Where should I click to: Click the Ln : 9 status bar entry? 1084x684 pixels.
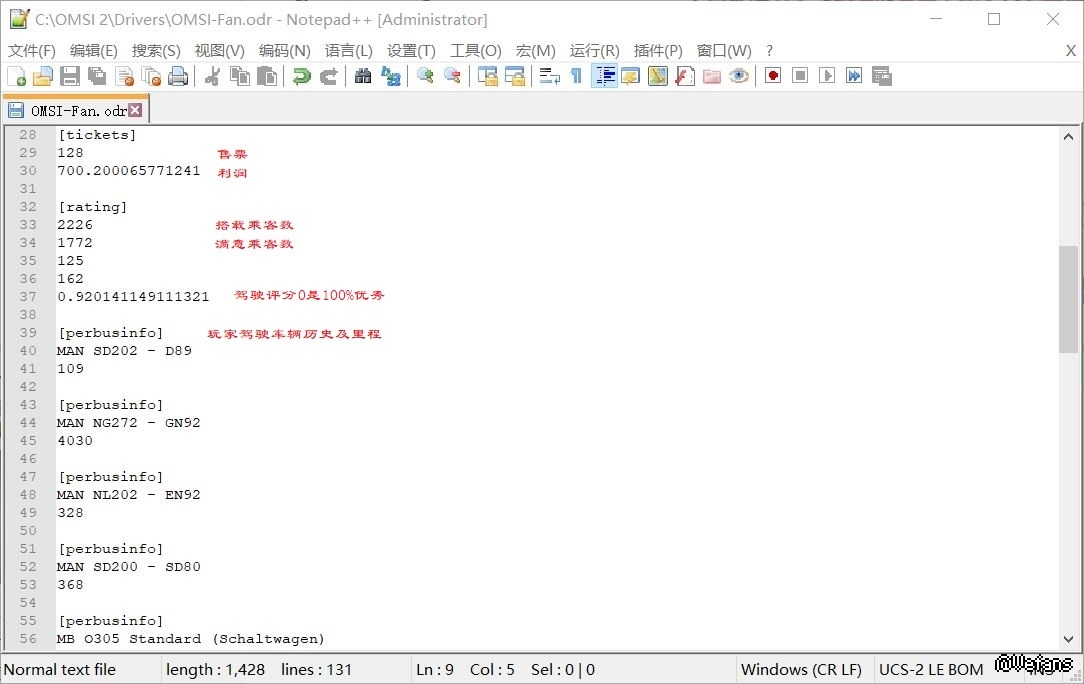coord(435,669)
